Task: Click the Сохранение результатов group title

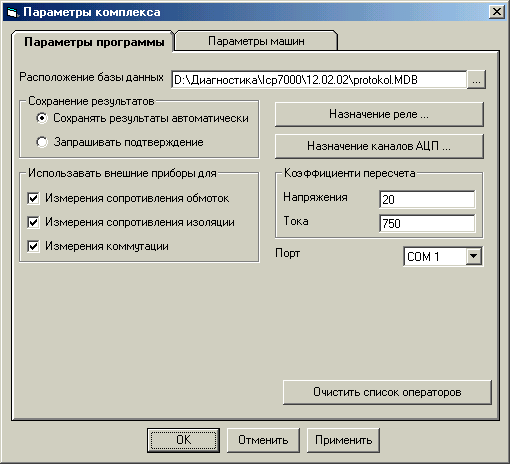Action: tap(91, 101)
